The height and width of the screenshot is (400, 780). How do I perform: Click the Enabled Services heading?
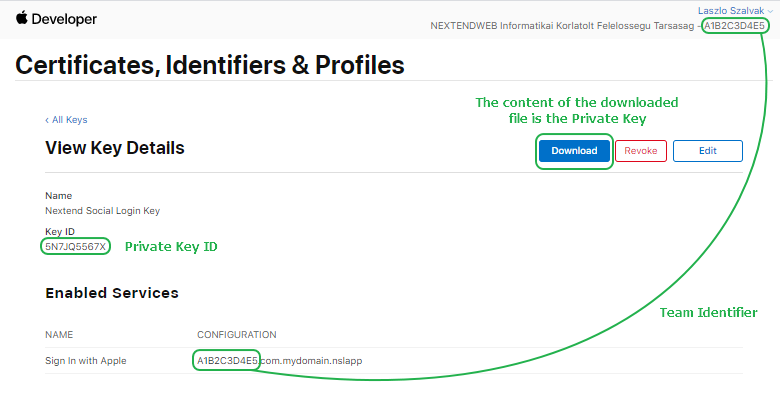[x=112, y=293]
